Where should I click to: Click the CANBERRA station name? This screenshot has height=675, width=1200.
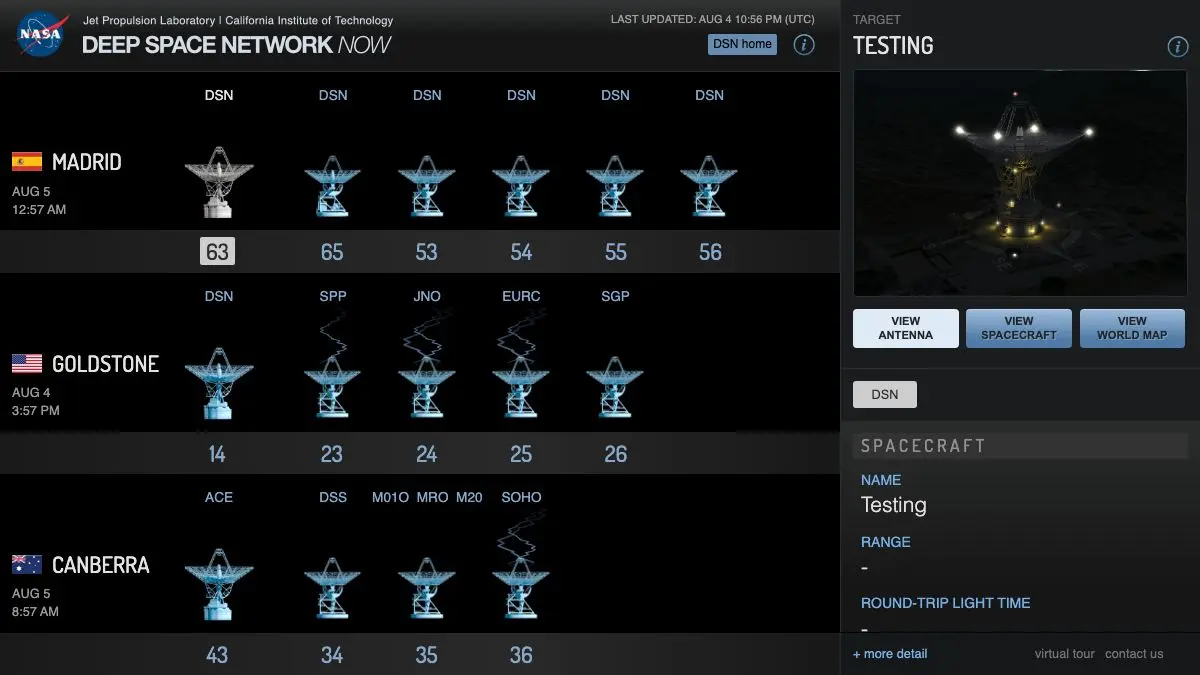(x=101, y=565)
